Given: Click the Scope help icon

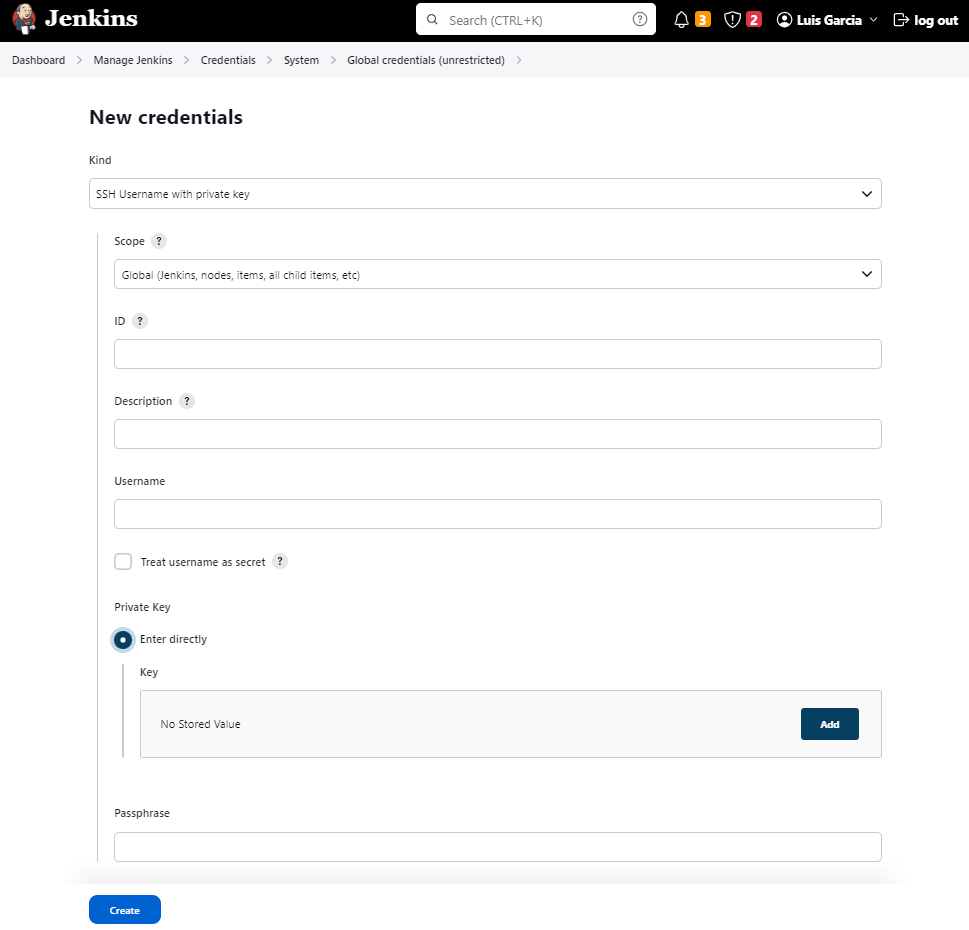Looking at the screenshot, I should pos(159,241).
